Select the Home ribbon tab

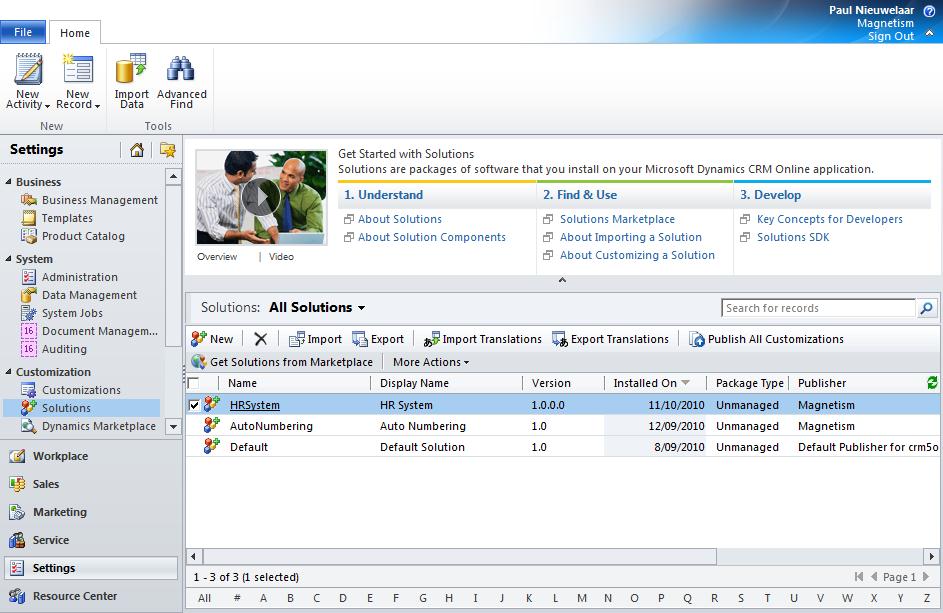pyautogui.click(x=75, y=32)
